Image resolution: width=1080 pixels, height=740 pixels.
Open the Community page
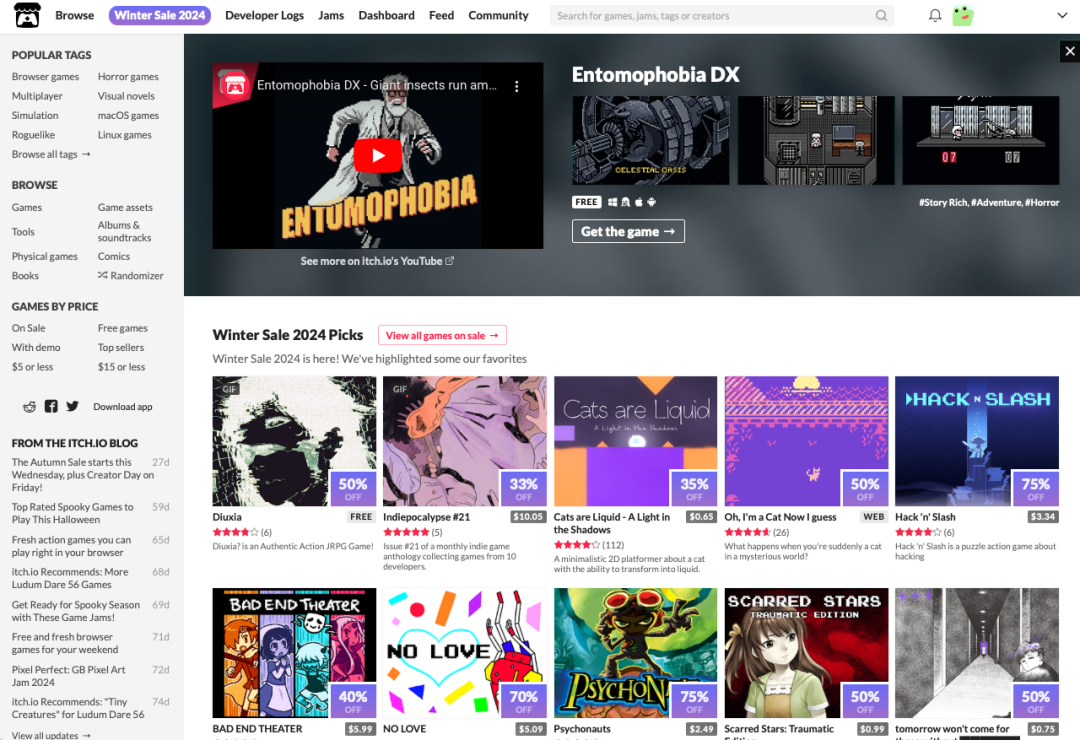(x=499, y=15)
